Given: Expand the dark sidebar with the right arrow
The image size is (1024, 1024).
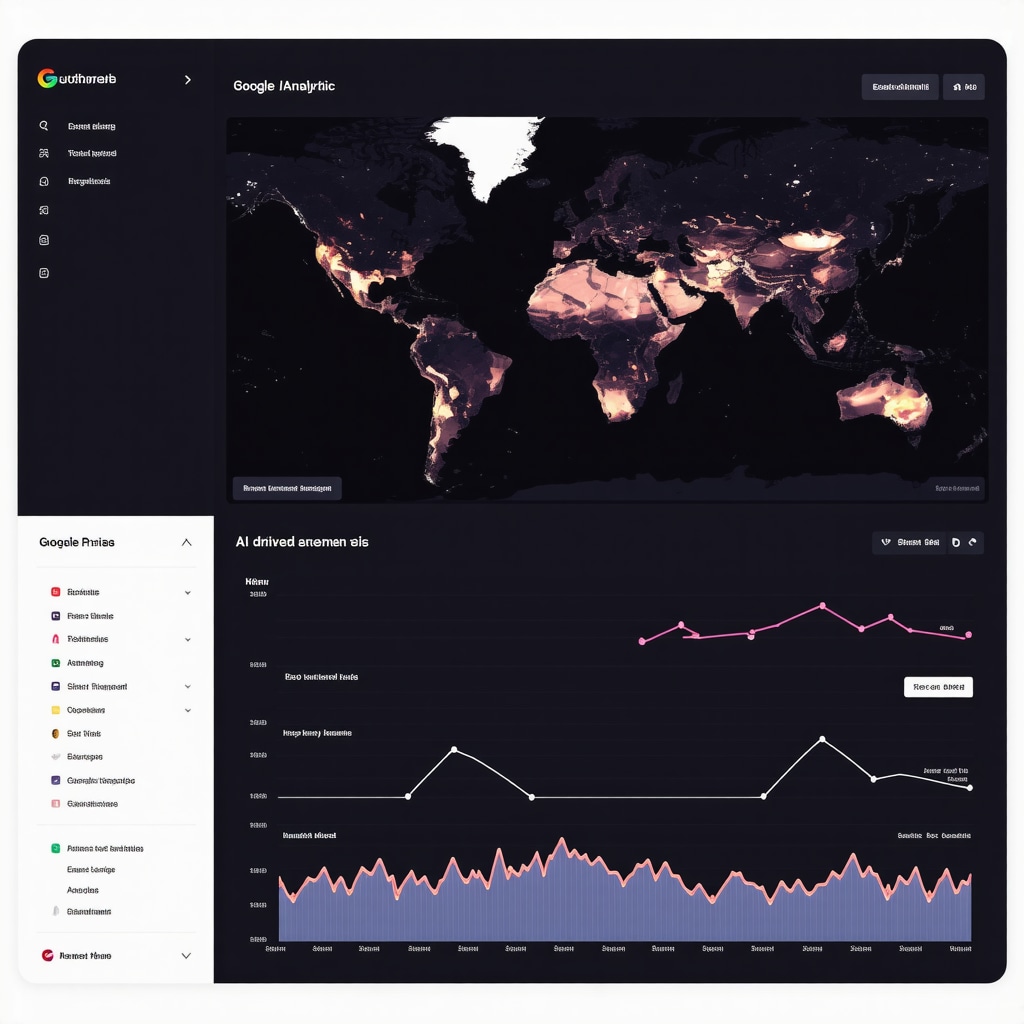Looking at the screenshot, I should point(188,80).
